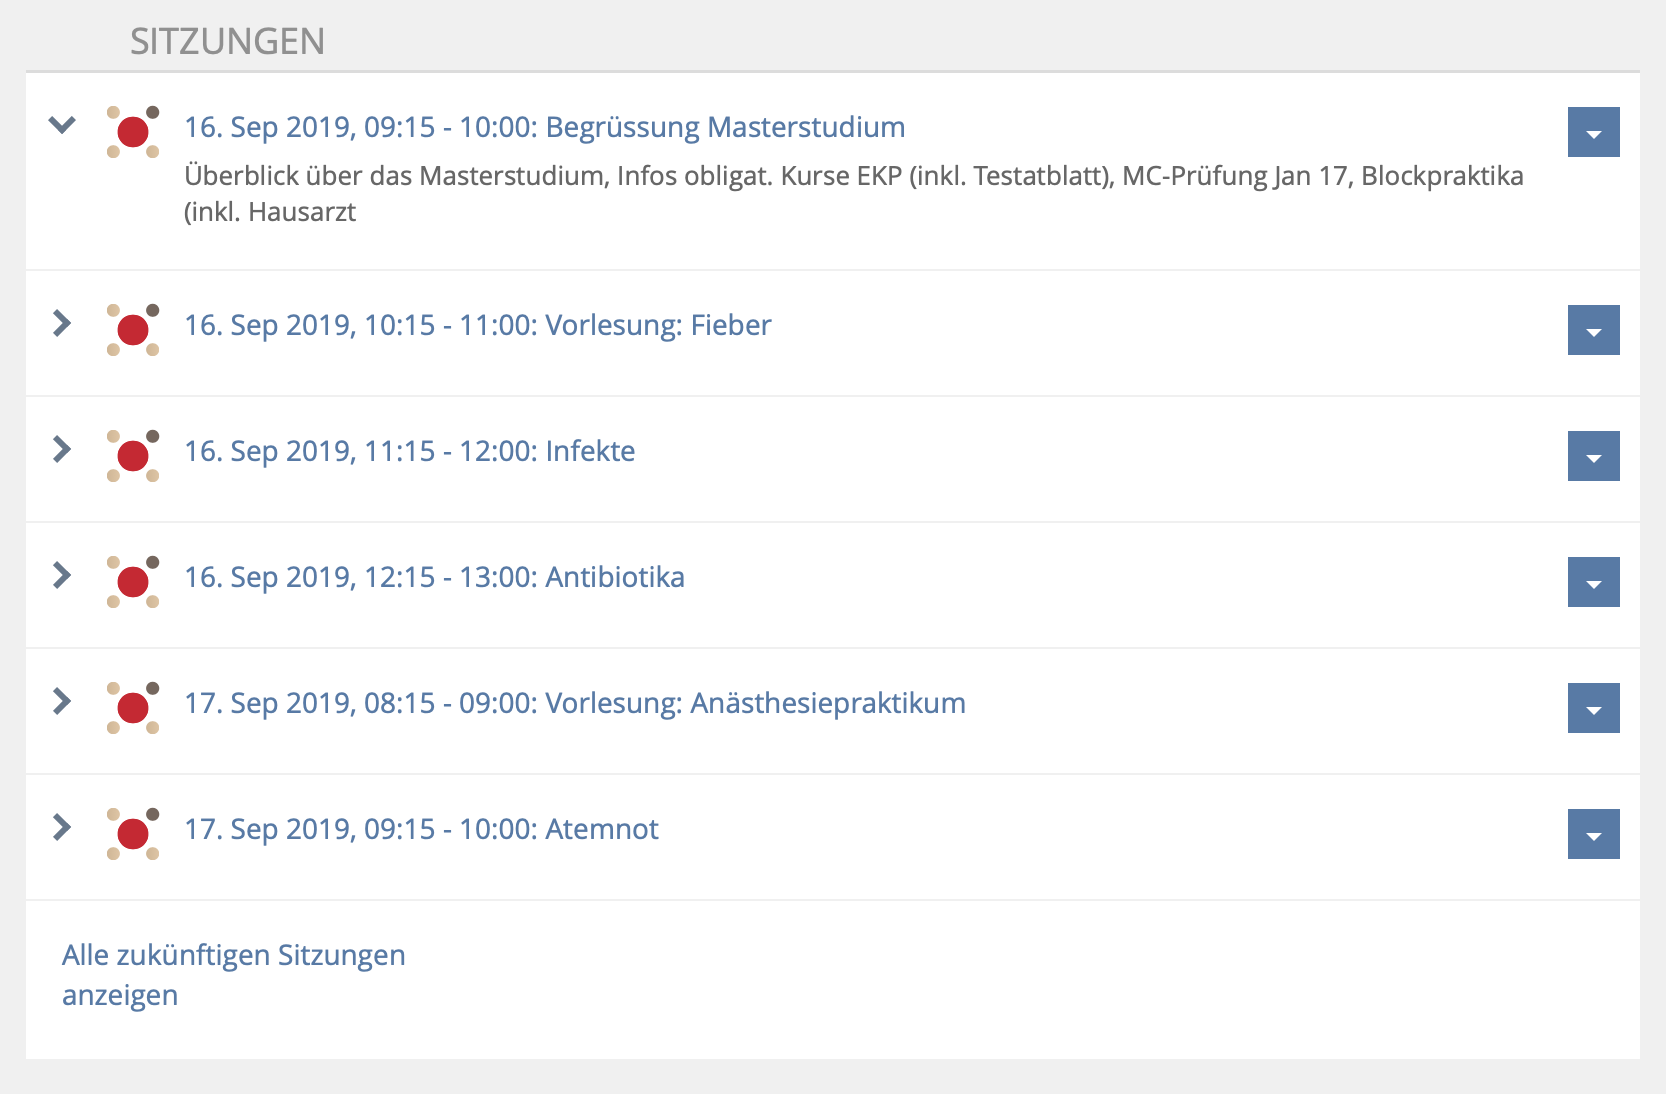Expand the Vorlesung: Fieber session

[62, 323]
